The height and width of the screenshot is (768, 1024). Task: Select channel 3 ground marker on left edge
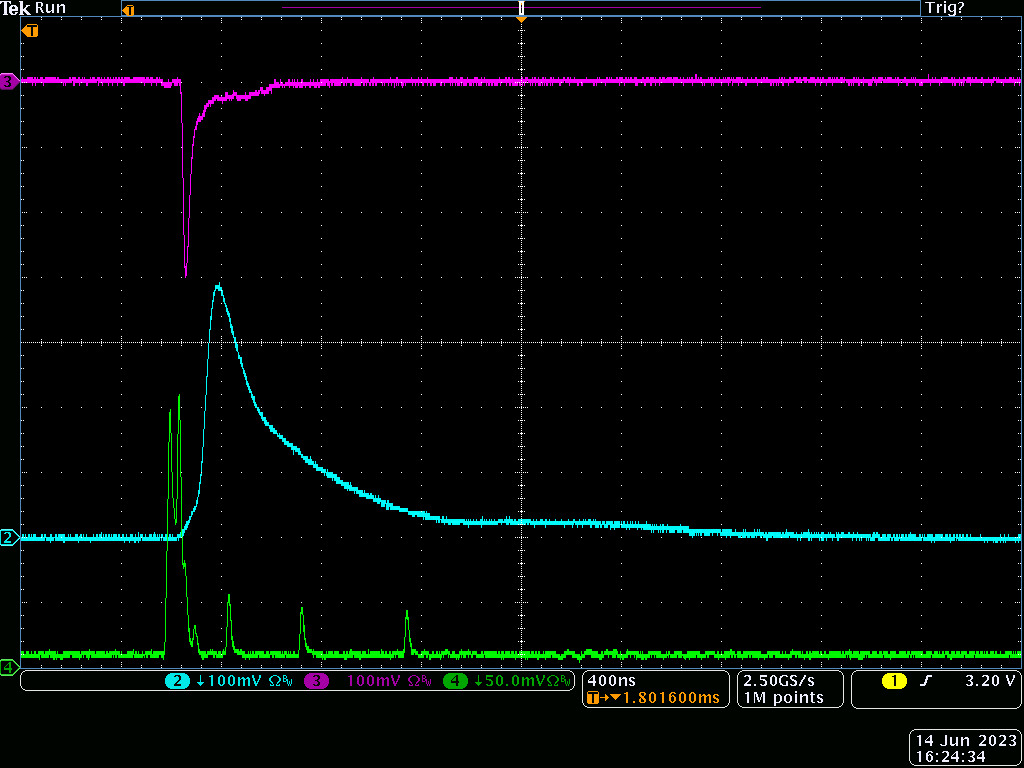[9, 82]
